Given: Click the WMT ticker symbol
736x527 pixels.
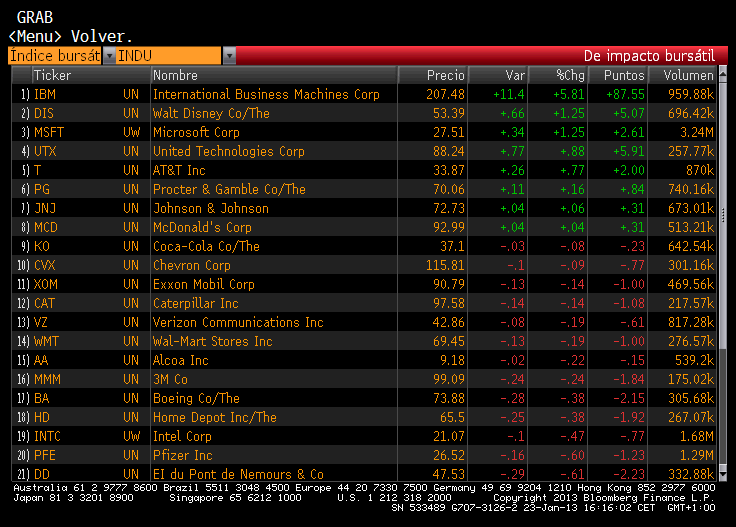Looking at the screenshot, I should click(46, 341).
